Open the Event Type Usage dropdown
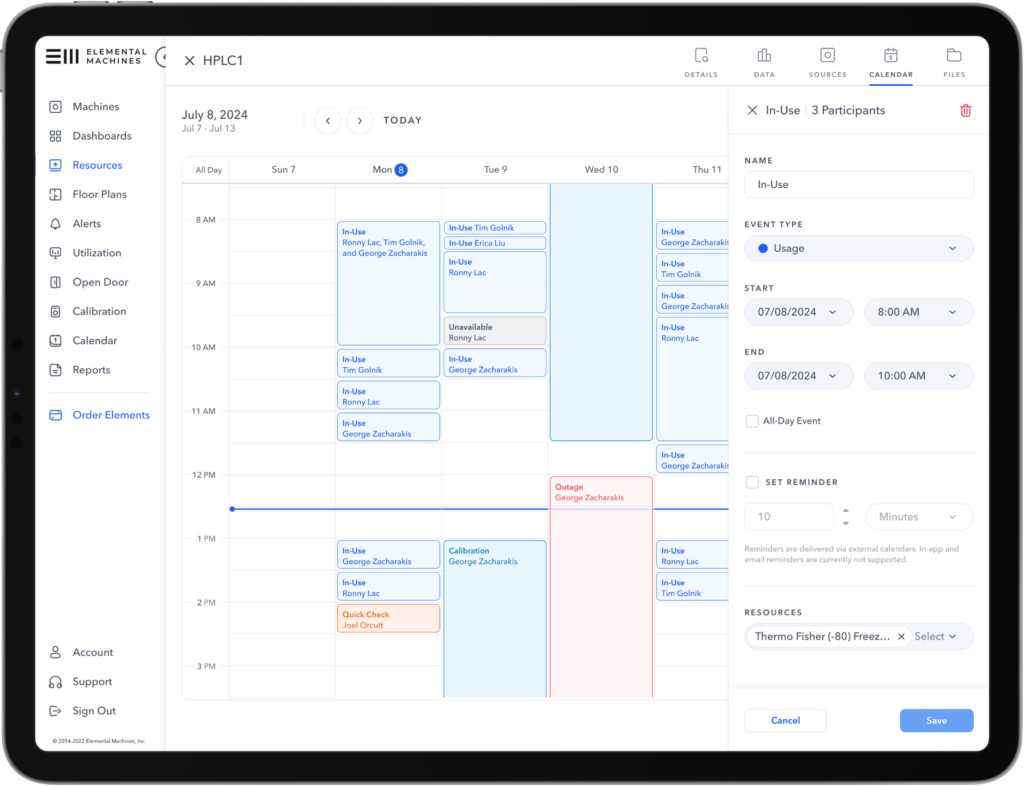Screen dimensions: 1024x786 tap(859, 249)
